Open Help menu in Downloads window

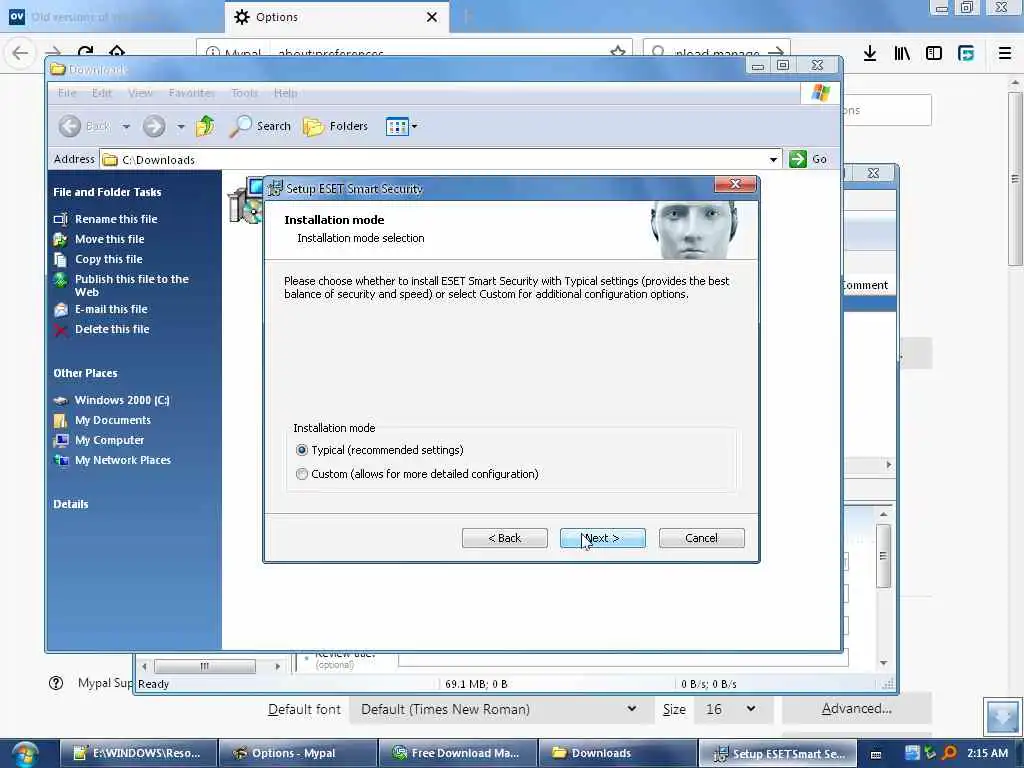(x=285, y=93)
